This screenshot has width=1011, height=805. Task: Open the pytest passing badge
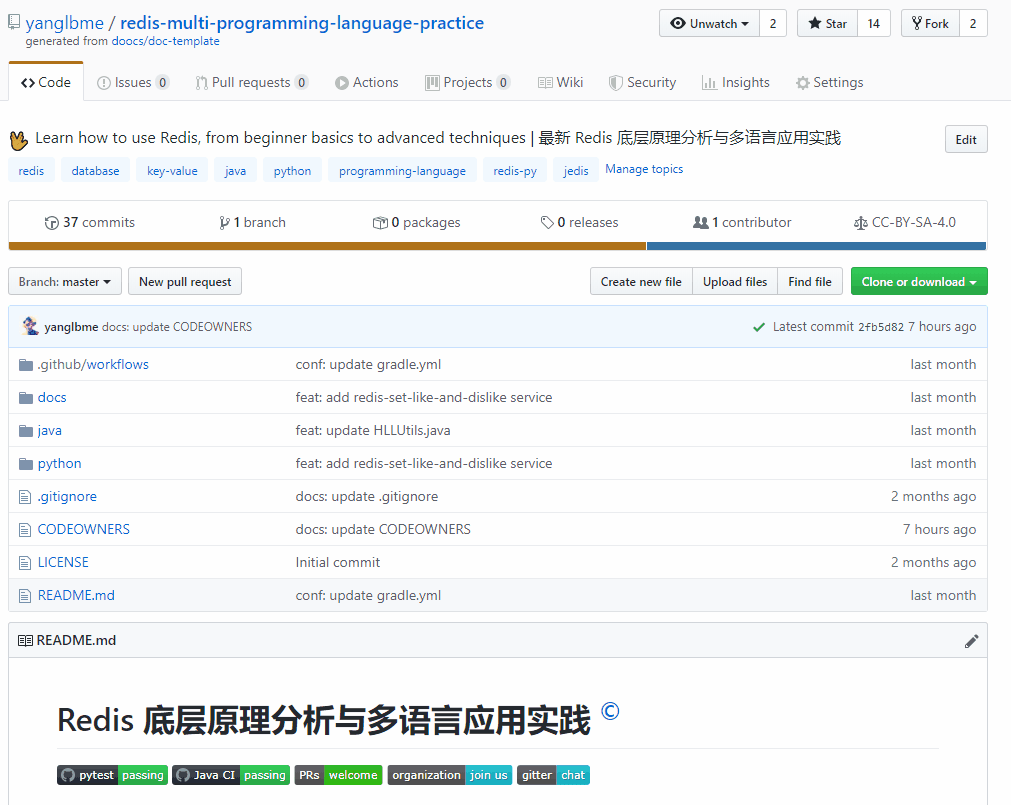point(112,775)
